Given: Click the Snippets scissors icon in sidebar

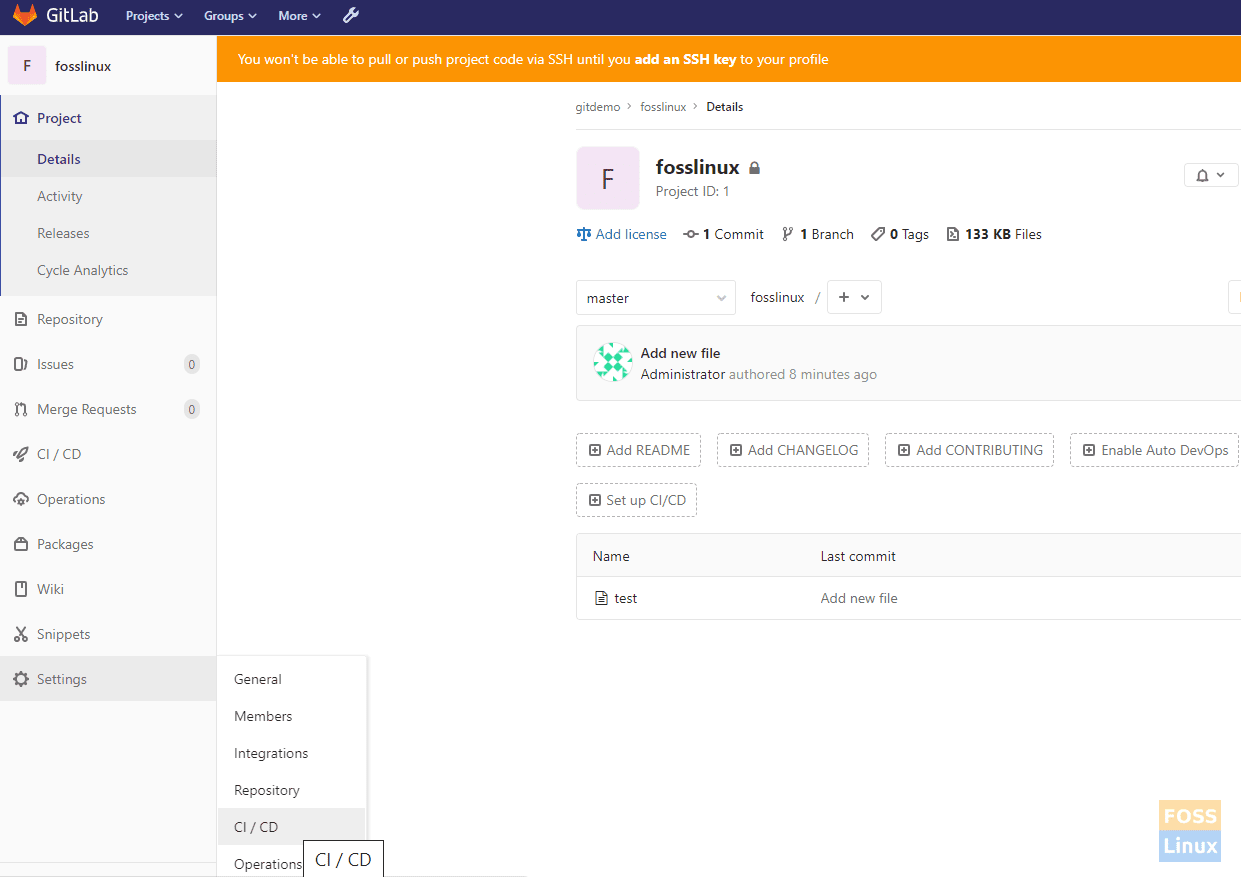Looking at the screenshot, I should [20, 634].
